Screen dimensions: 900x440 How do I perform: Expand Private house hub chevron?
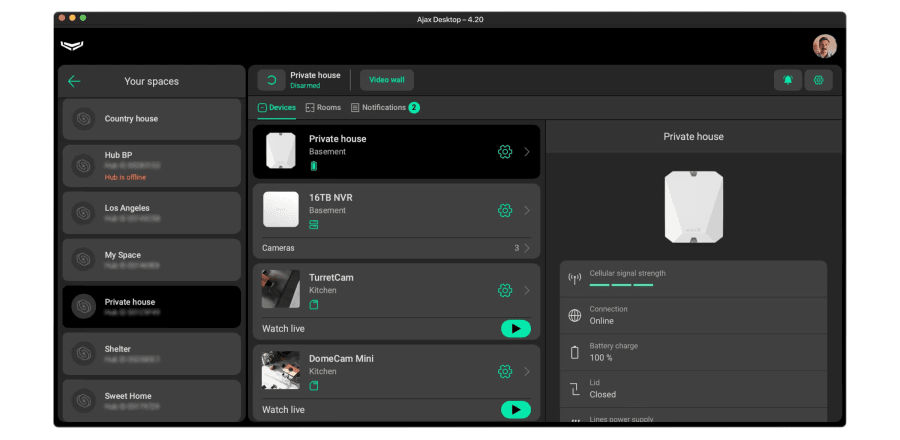527,152
